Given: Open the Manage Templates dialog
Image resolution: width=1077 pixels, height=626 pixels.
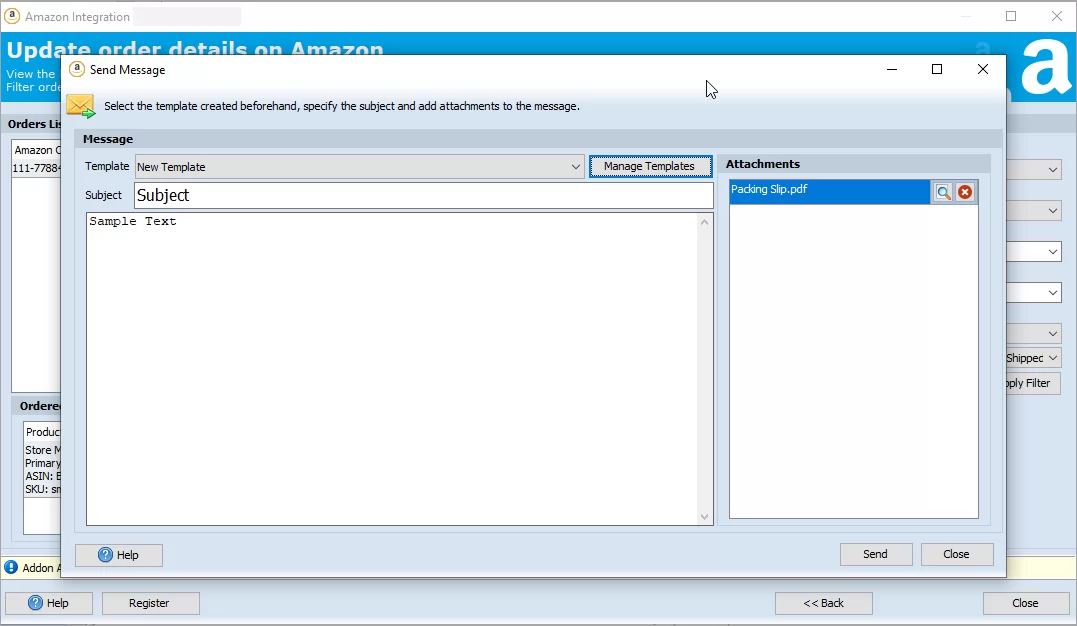Looking at the screenshot, I should click(x=650, y=166).
